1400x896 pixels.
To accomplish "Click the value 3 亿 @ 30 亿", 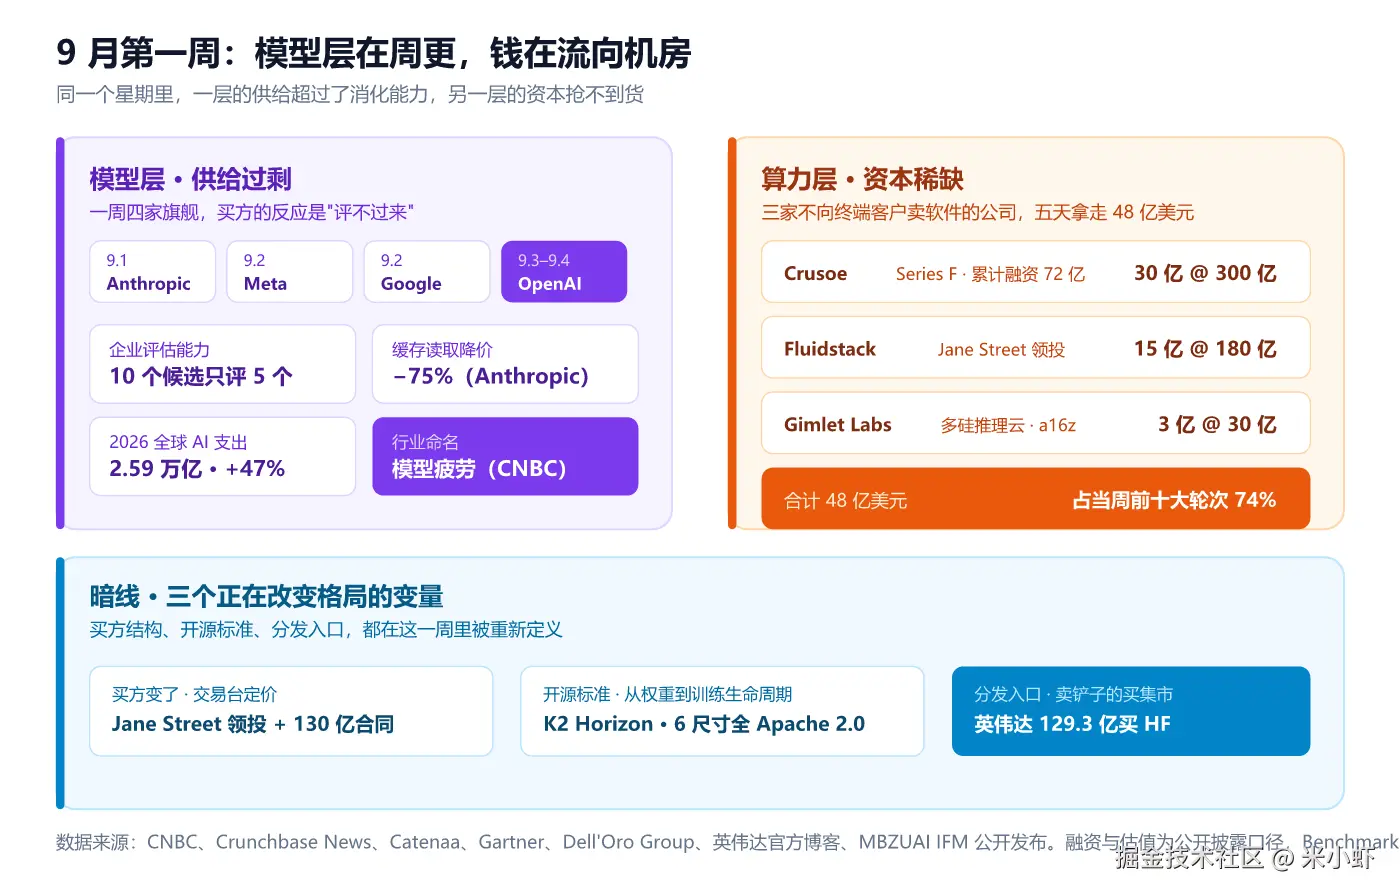I will tap(1217, 424).
